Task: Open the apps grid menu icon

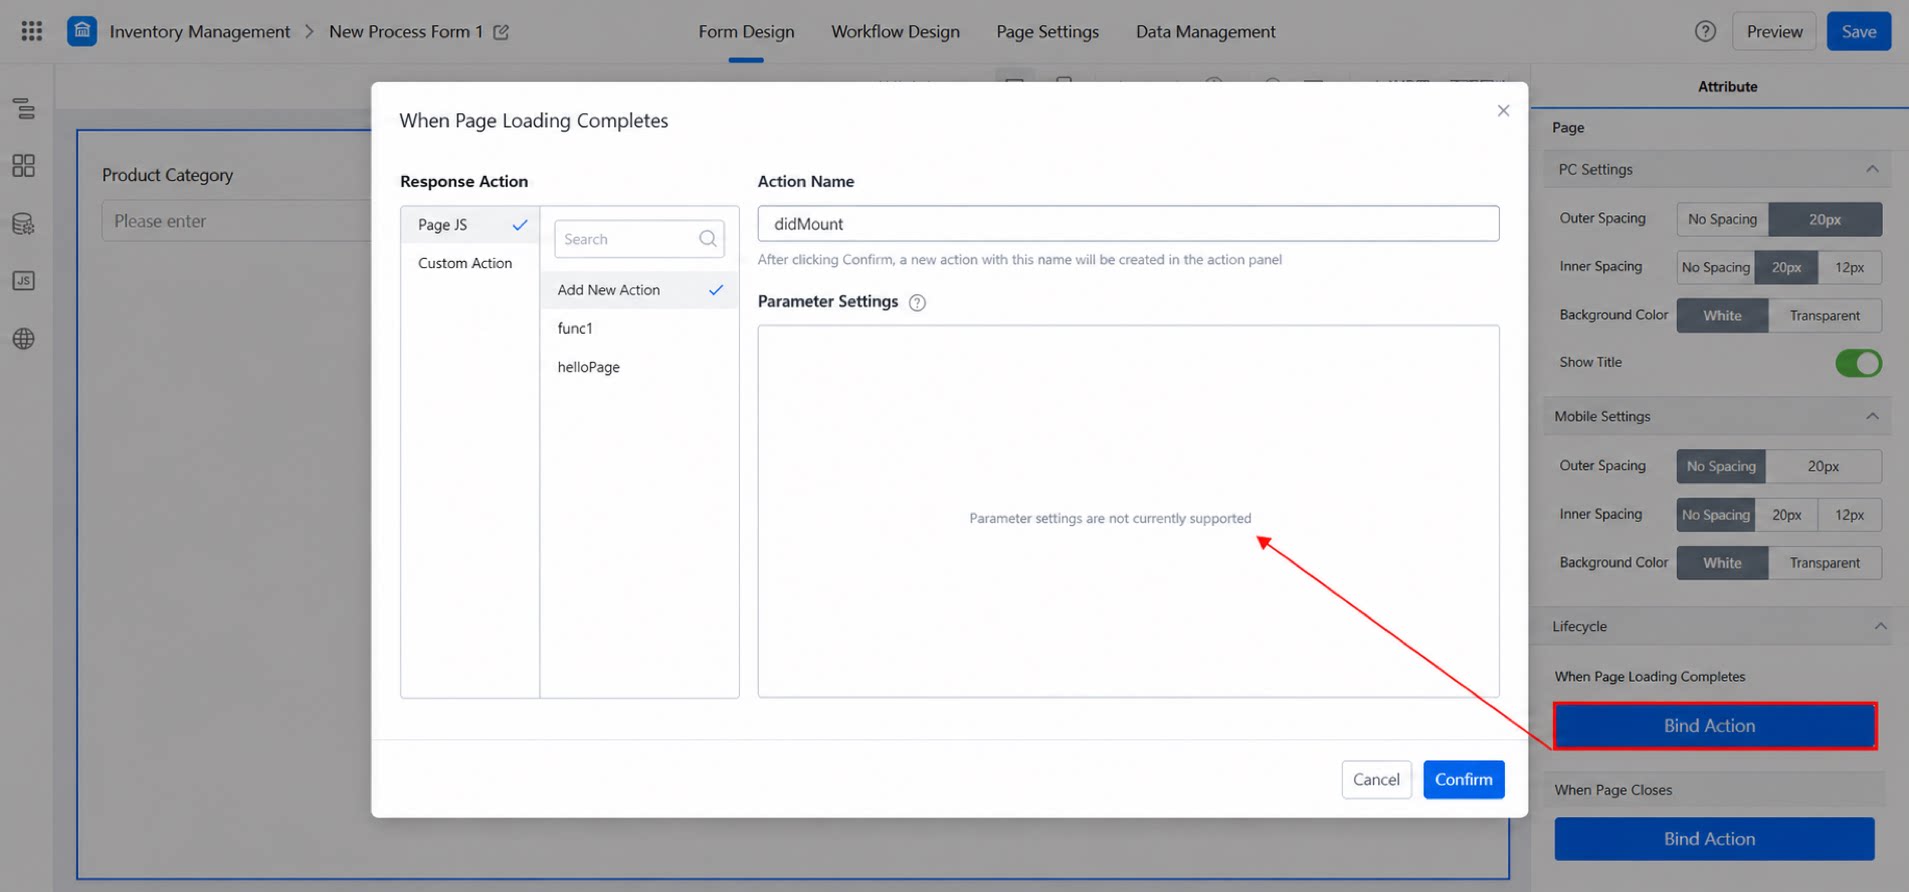Action: (x=32, y=31)
